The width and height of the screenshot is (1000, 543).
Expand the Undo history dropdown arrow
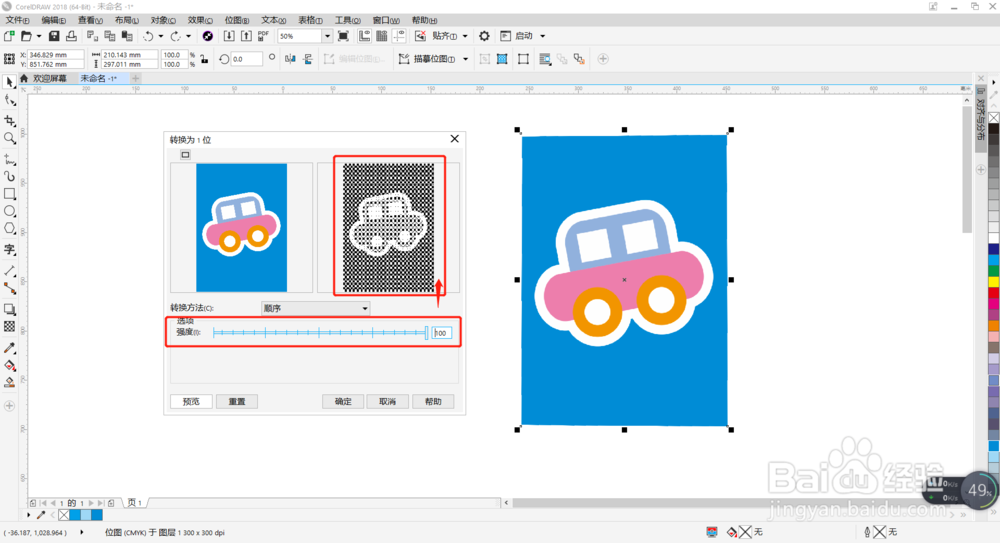(x=161, y=36)
